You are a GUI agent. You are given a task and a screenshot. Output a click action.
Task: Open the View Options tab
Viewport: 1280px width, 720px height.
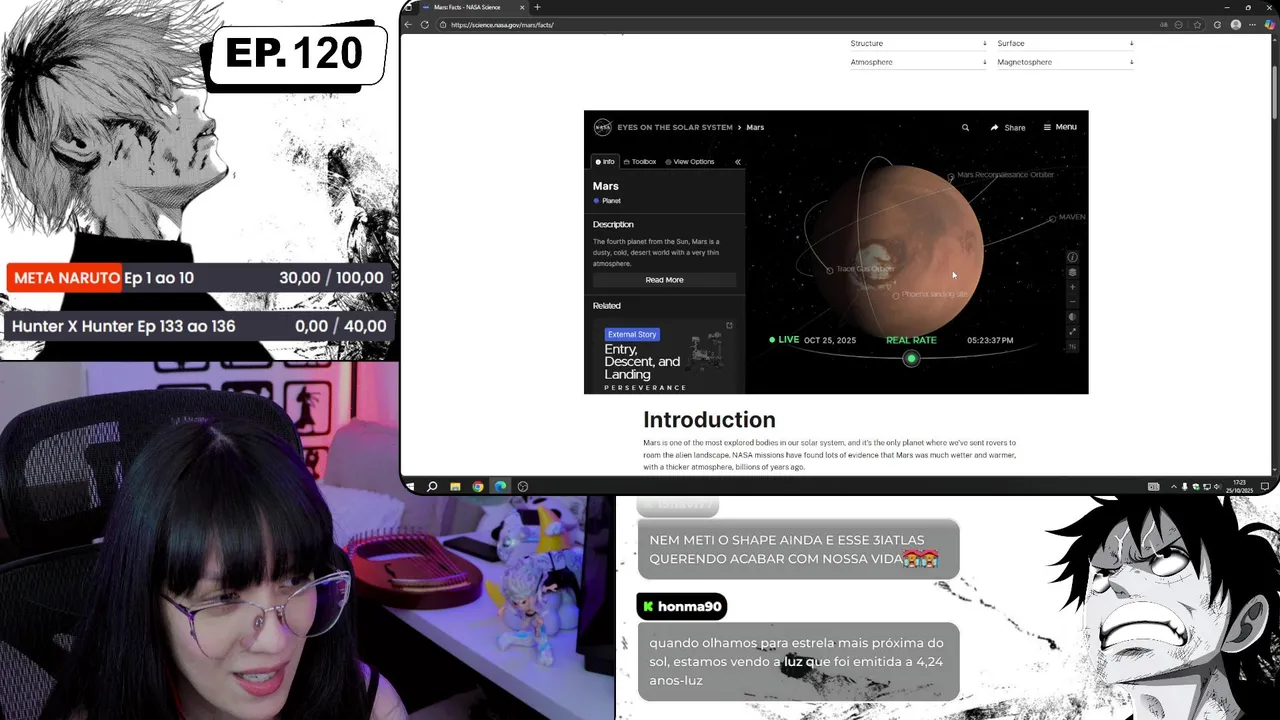[x=690, y=161]
